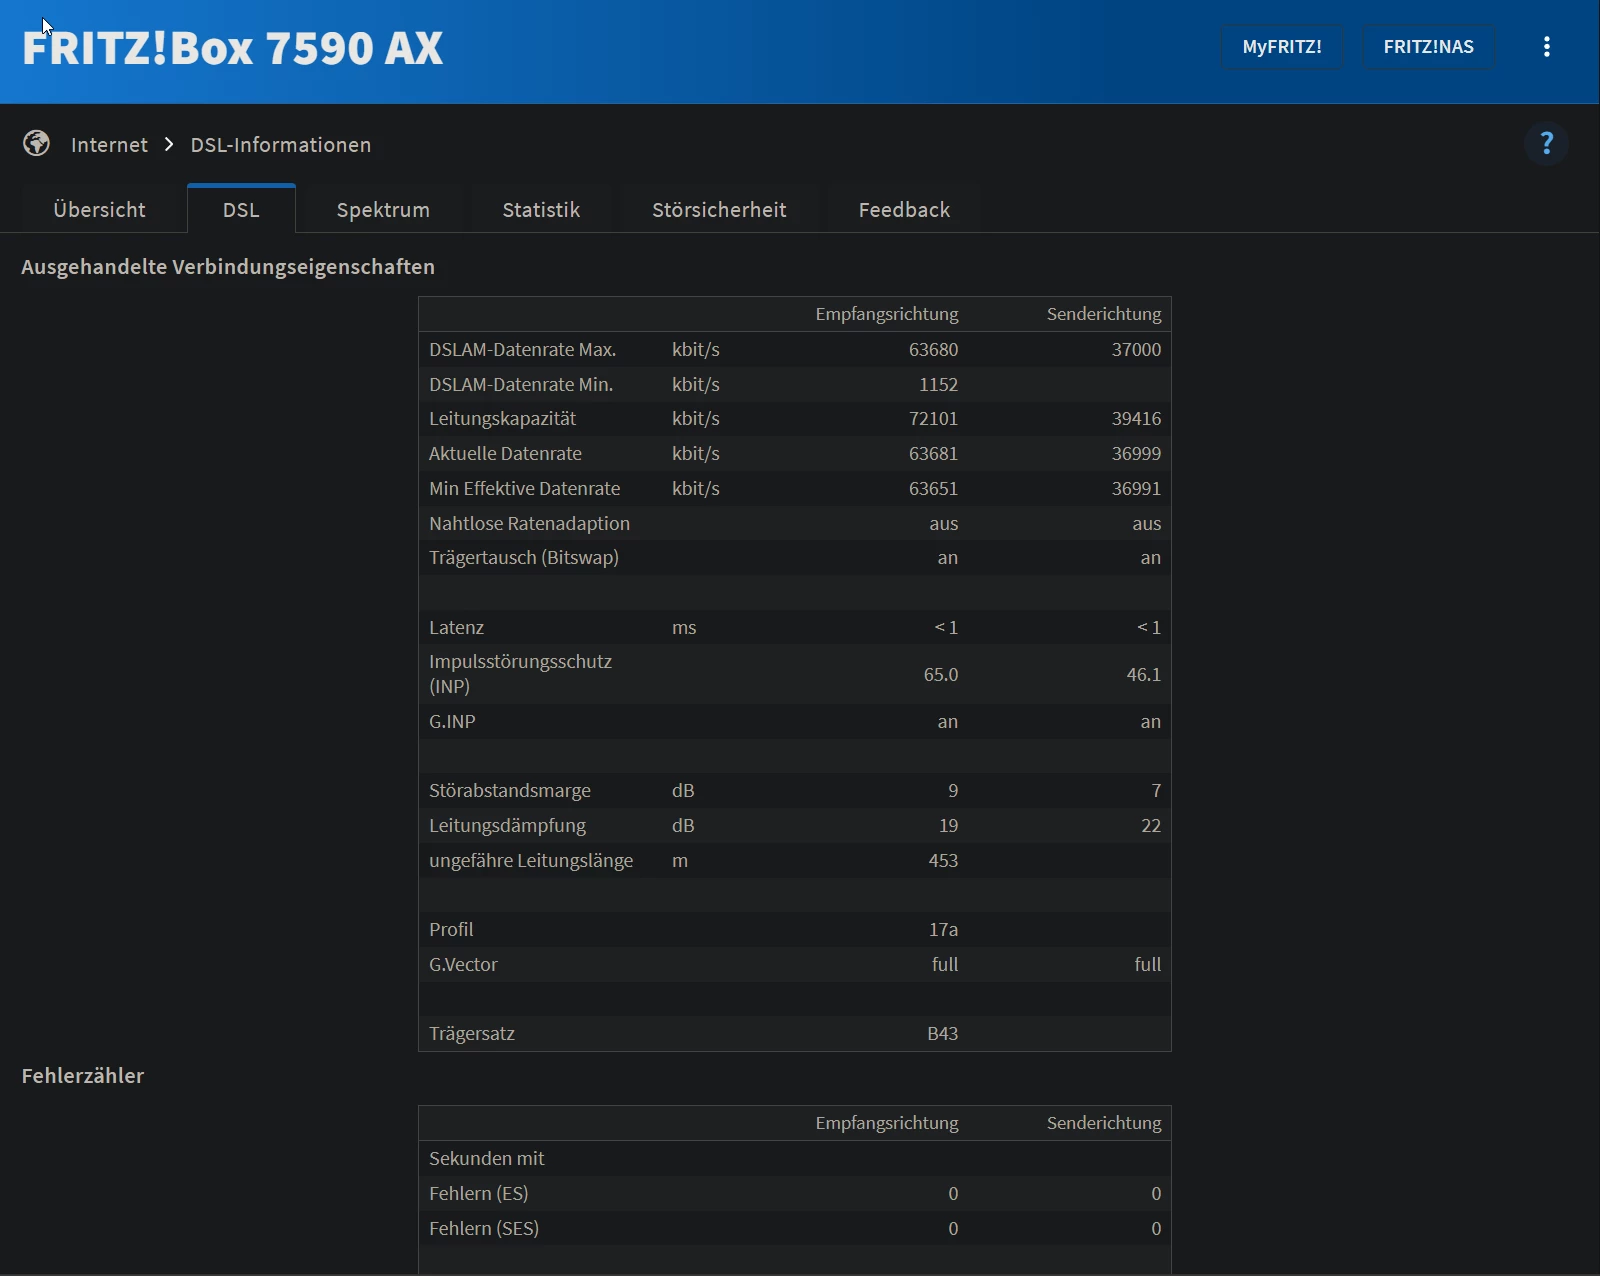Click downstream max rate value 63680
The image size is (1600, 1276).
(933, 350)
